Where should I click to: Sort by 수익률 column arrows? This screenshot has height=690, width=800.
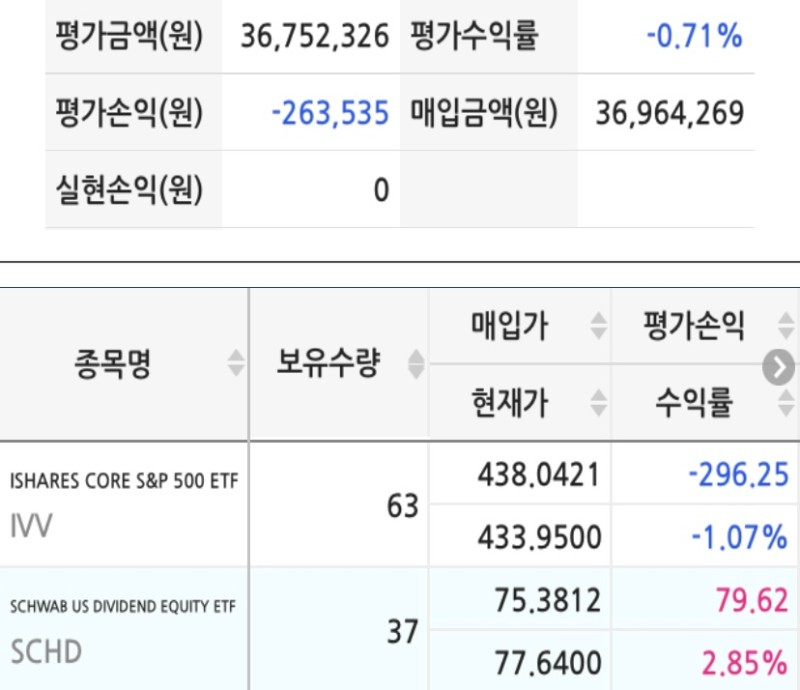785,403
